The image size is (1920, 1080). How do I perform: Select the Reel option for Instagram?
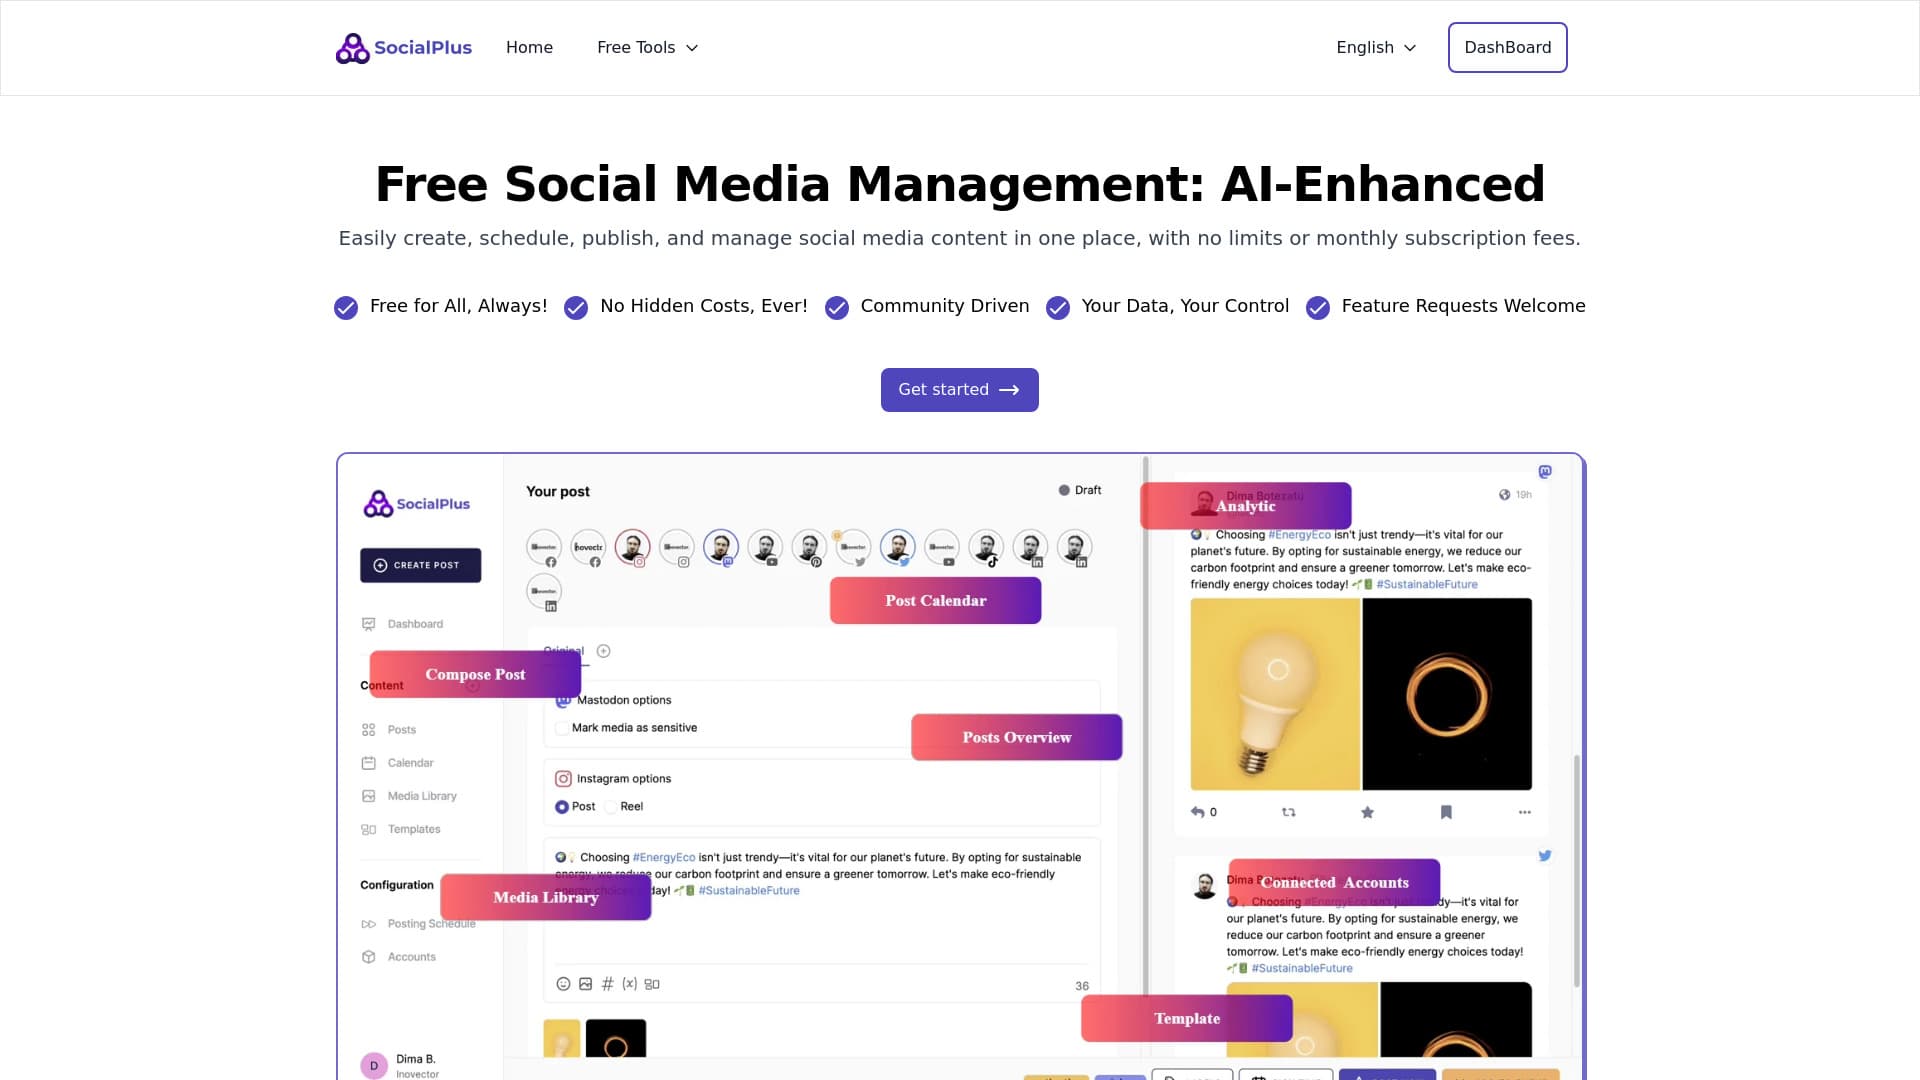(x=611, y=806)
